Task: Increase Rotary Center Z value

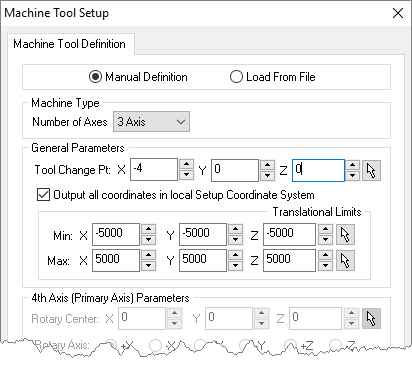Action: (351, 313)
